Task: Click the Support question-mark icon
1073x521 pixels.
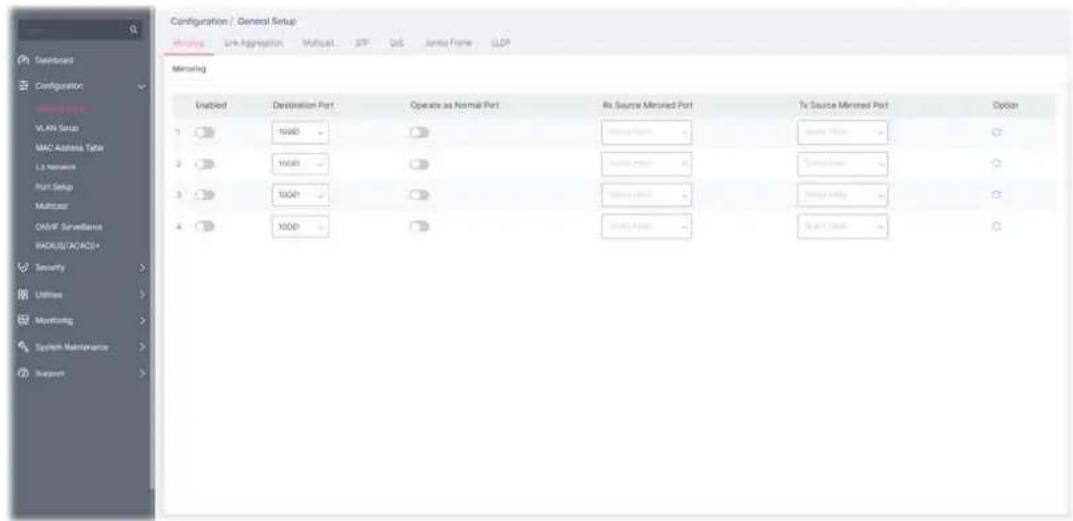Action: coord(22,374)
